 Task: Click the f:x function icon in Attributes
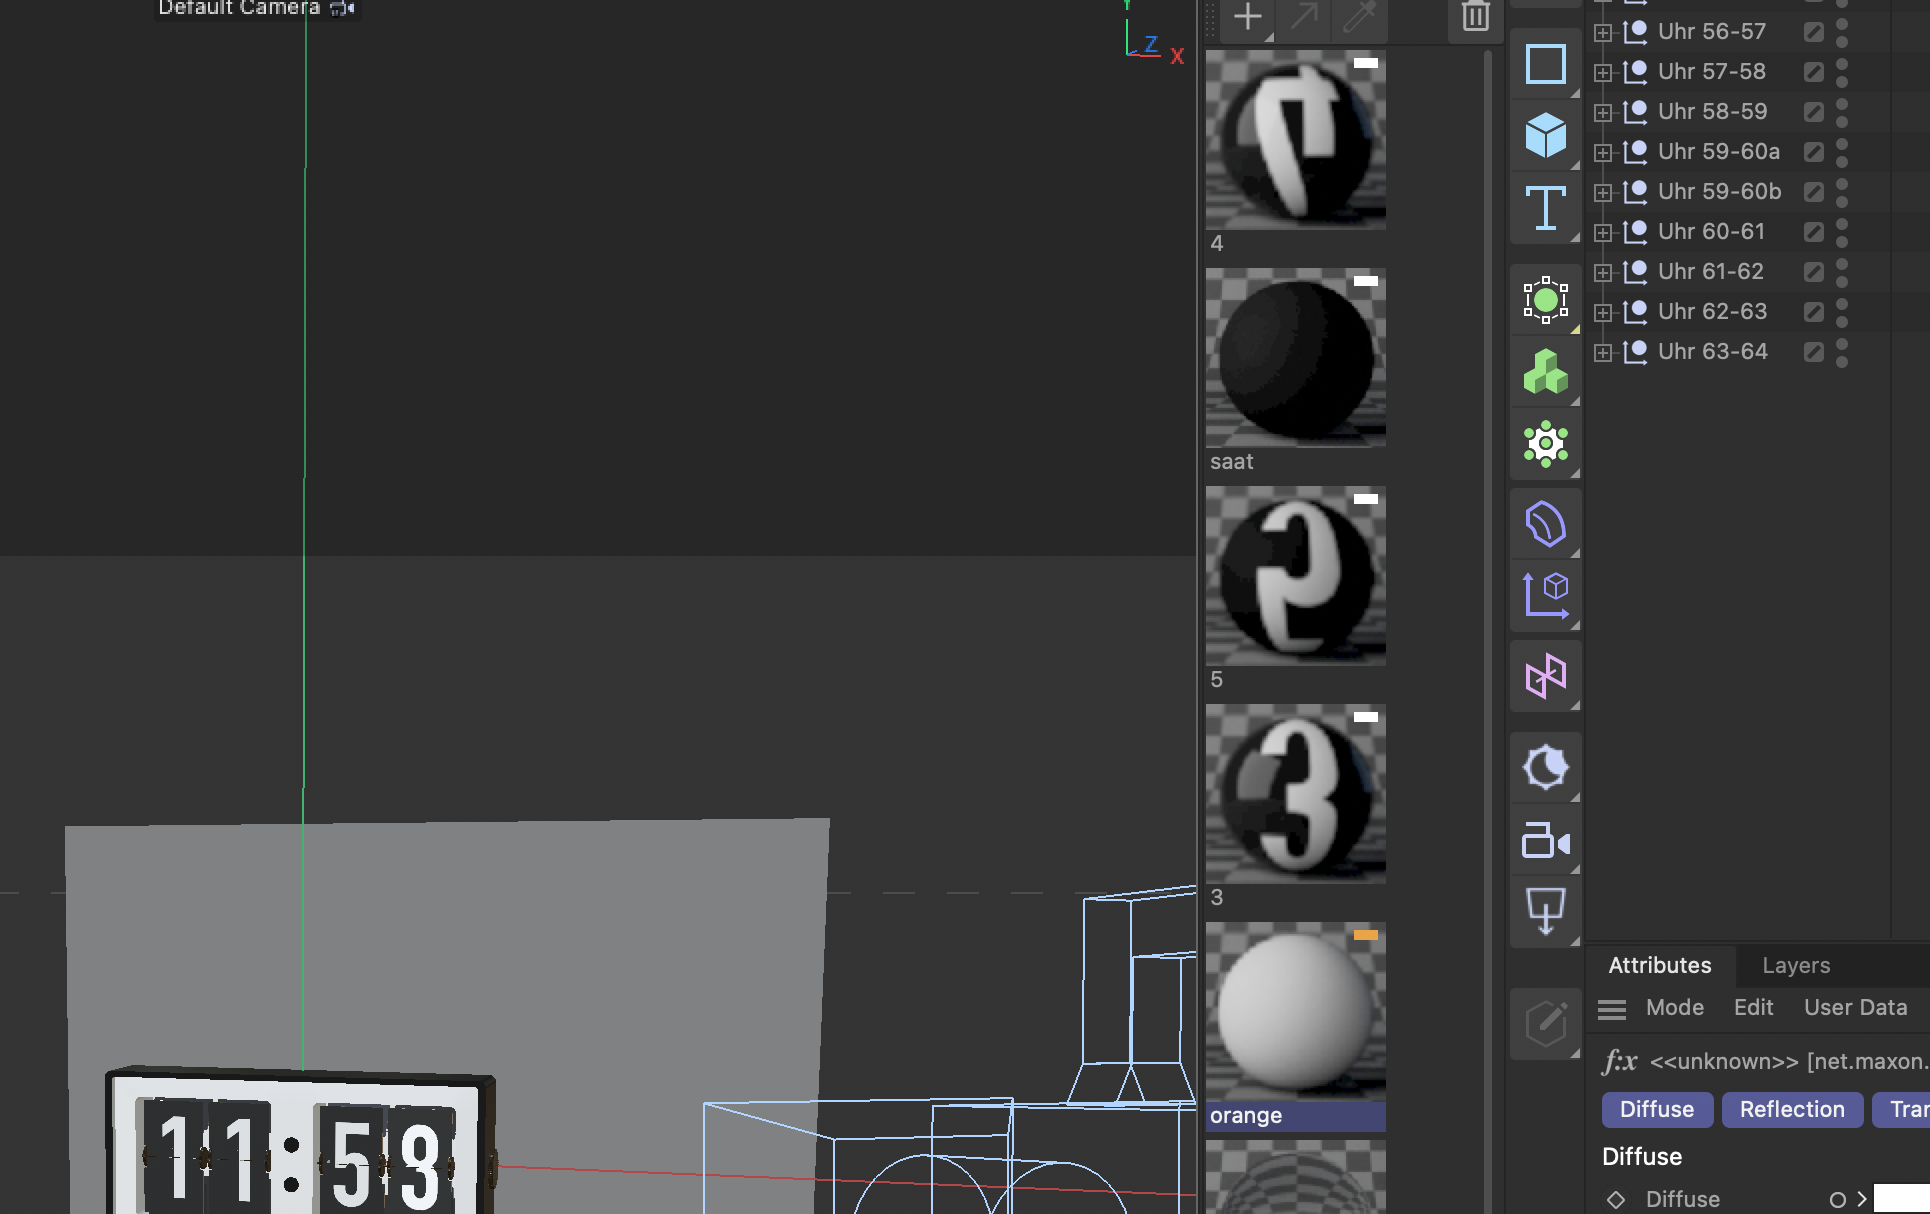pos(1619,1061)
